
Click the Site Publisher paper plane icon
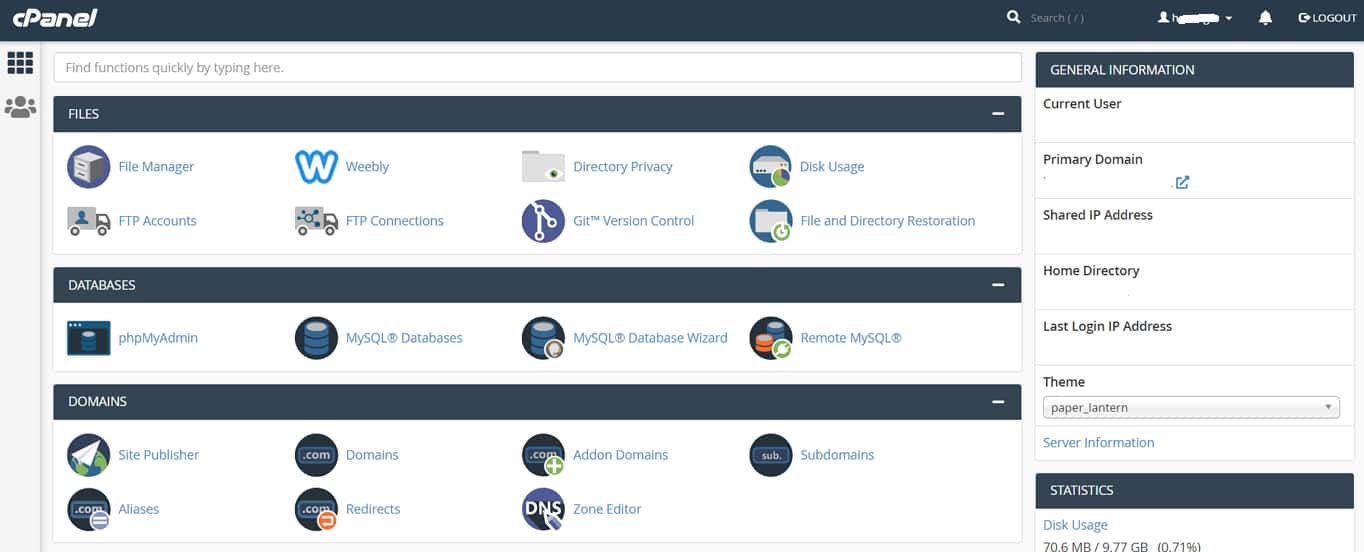[88, 455]
